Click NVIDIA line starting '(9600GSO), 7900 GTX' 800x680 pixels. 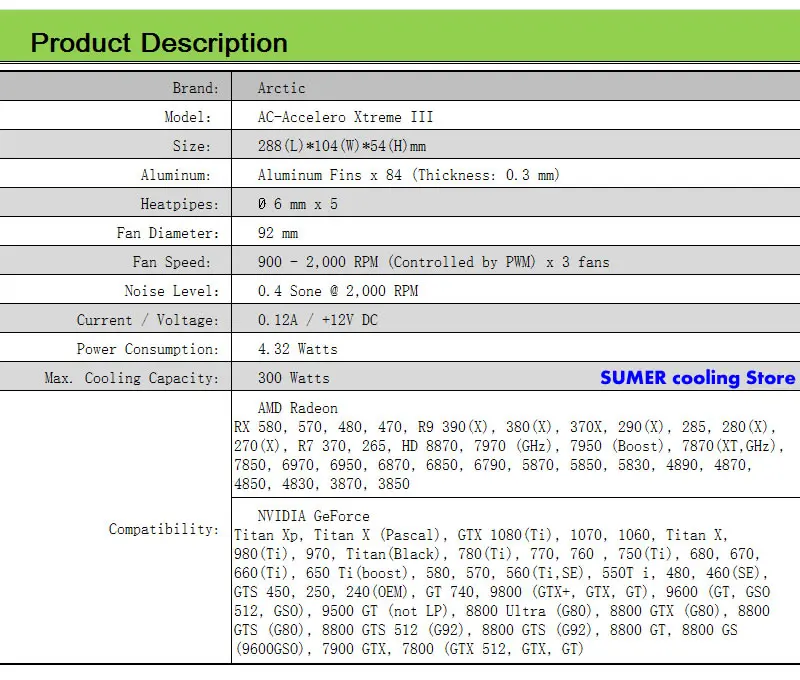coord(409,649)
